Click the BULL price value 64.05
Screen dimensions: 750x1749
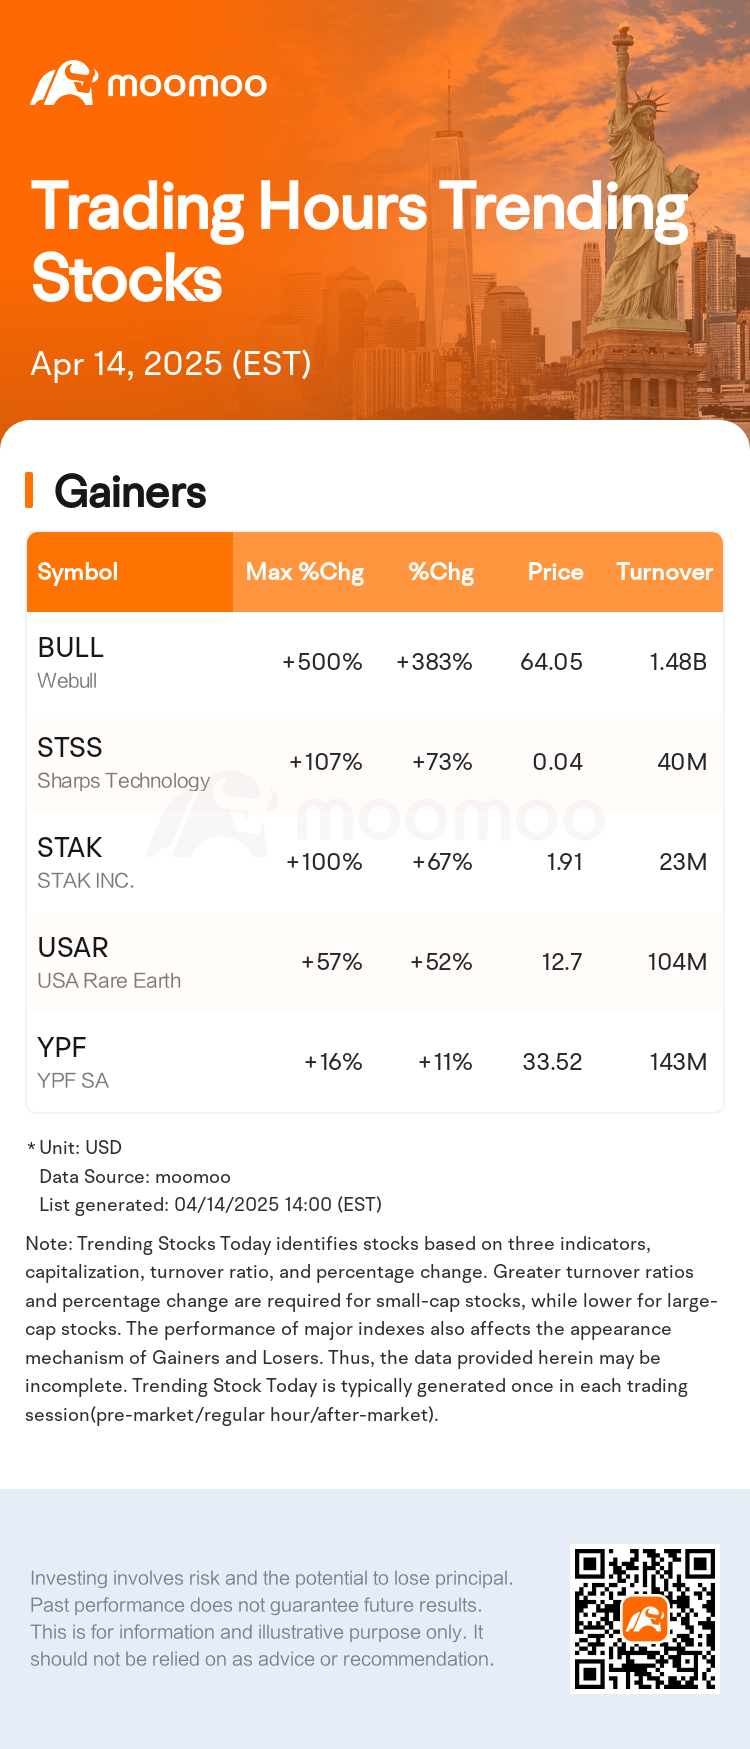click(x=551, y=662)
